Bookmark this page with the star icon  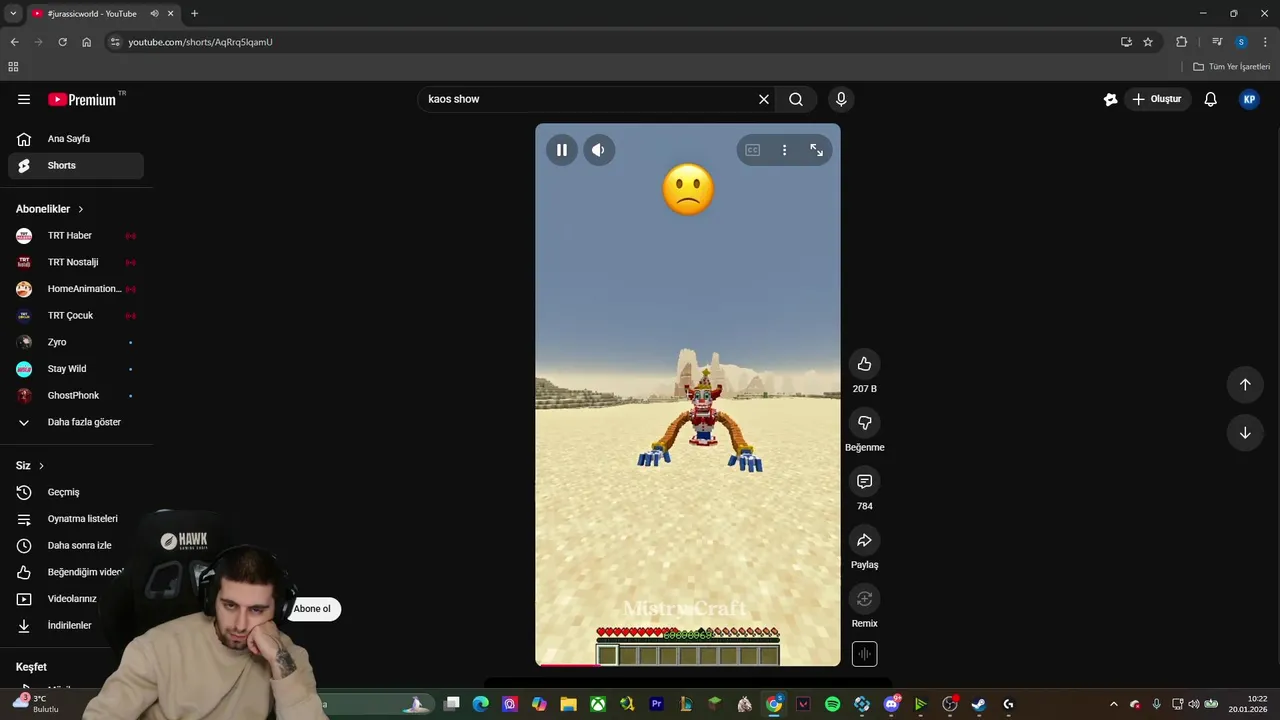tap(1148, 42)
